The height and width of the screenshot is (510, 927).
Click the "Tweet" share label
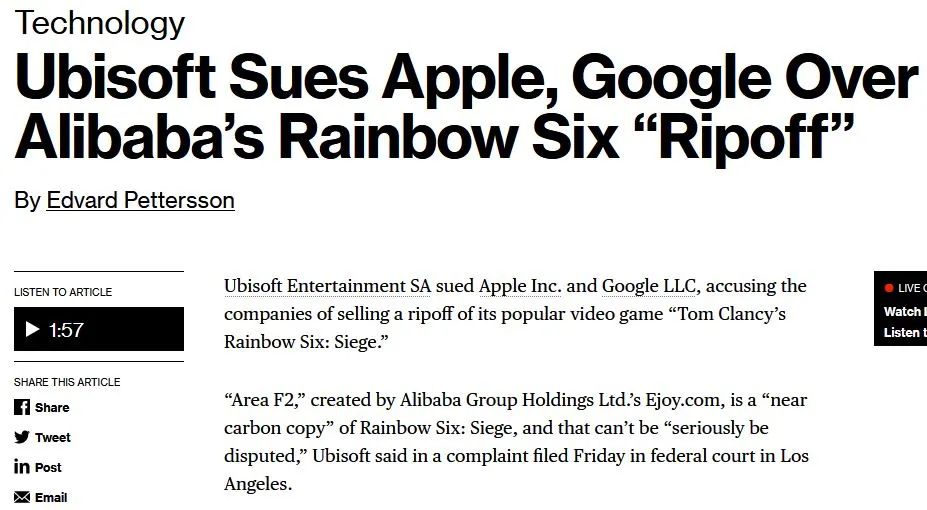point(53,437)
